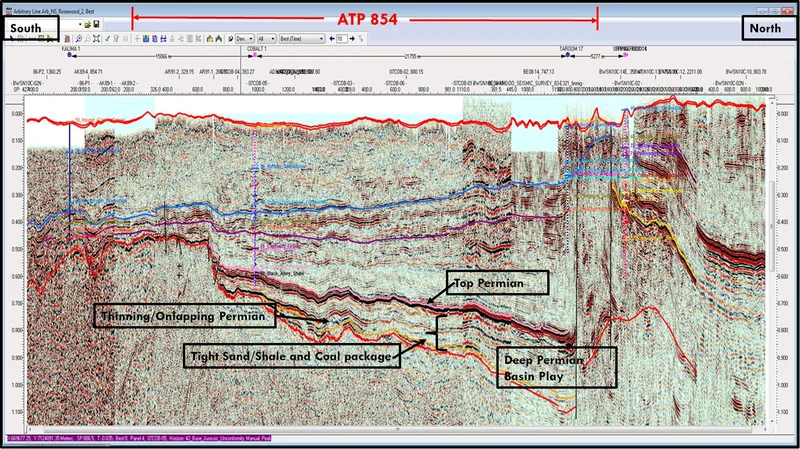Click the COBALT 1 well marker
The height and width of the screenshot is (449, 800).
[x=255, y=55]
